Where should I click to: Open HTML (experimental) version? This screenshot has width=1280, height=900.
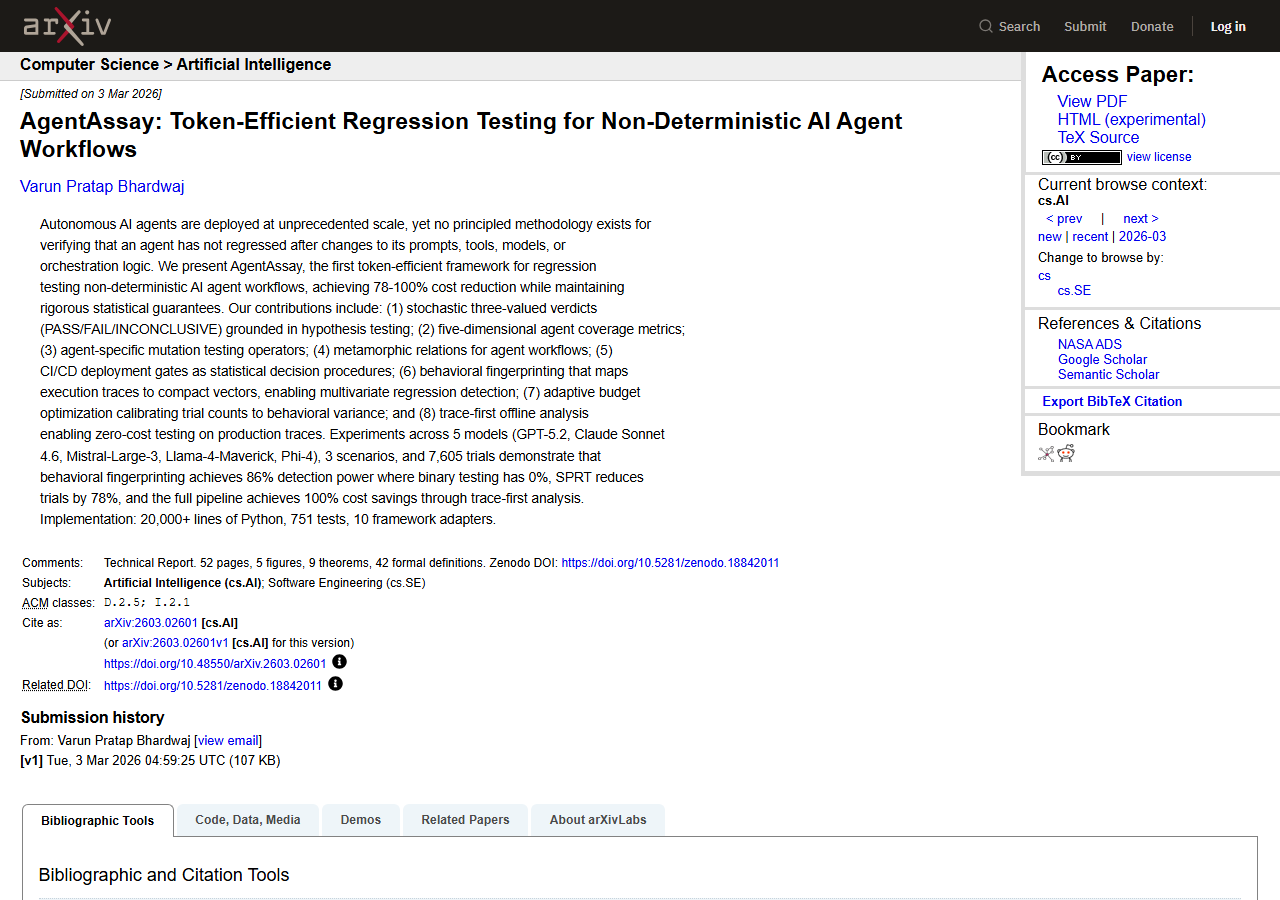pyautogui.click(x=1132, y=119)
